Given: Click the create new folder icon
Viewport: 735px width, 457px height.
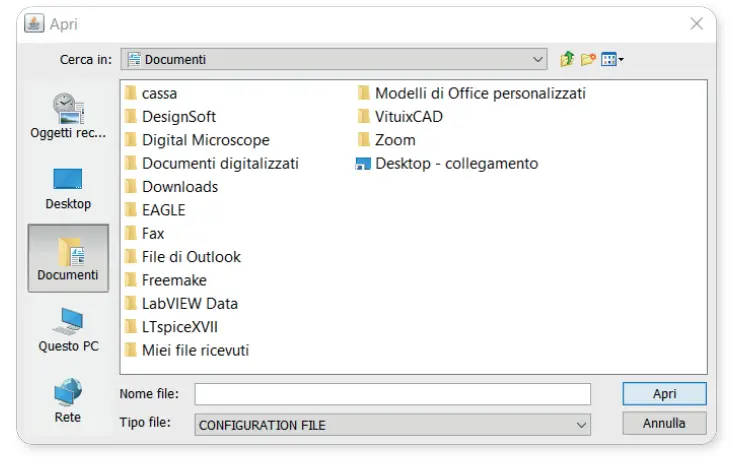Looking at the screenshot, I should pyautogui.click(x=588, y=59).
